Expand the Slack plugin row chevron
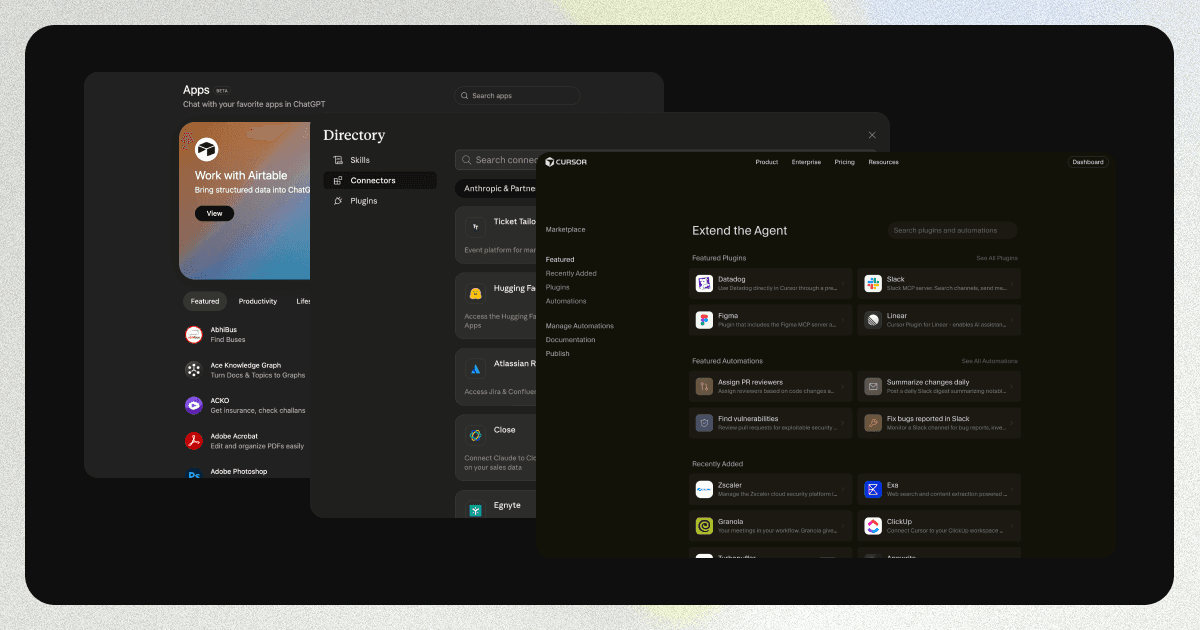Screen dimensions: 1200x630 pyautogui.click(x=1012, y=284)
